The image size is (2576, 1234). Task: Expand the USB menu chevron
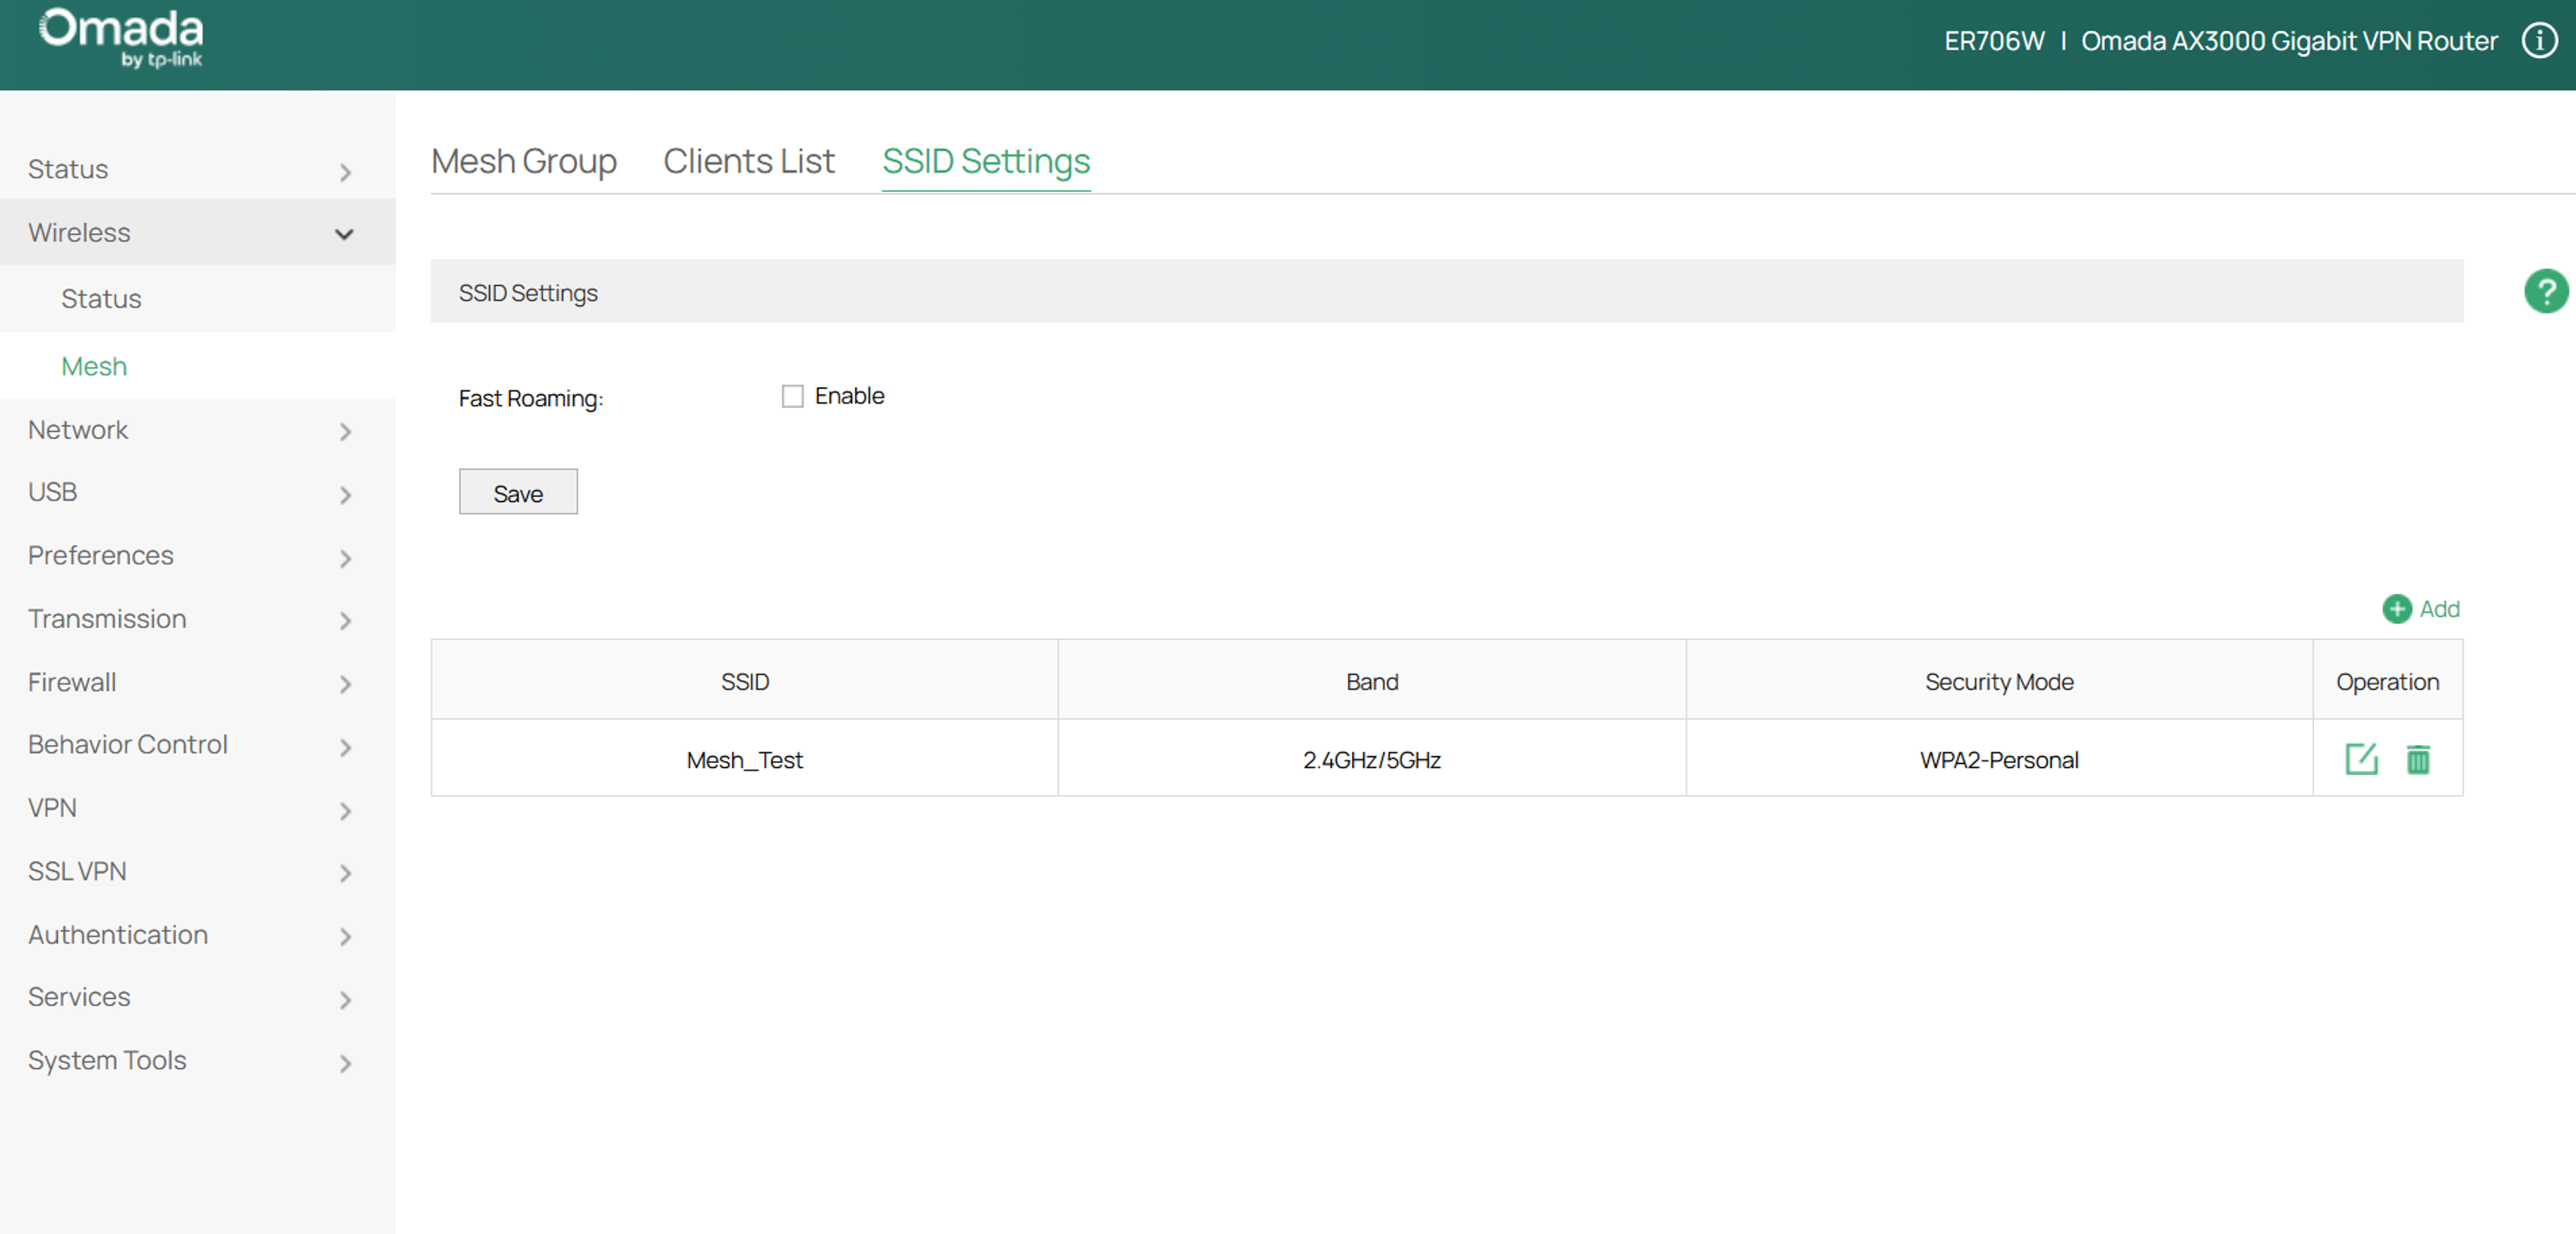345,495
